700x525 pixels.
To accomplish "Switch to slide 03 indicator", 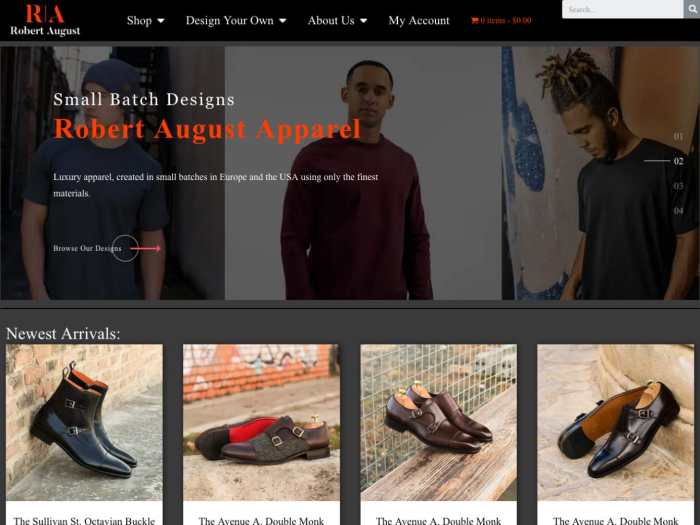I will 678,186.
